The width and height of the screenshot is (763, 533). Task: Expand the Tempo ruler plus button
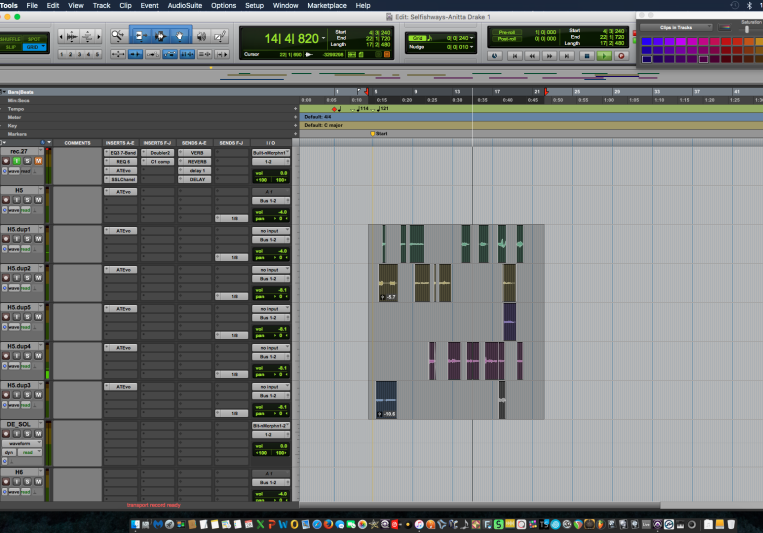[x=295, y=109]
